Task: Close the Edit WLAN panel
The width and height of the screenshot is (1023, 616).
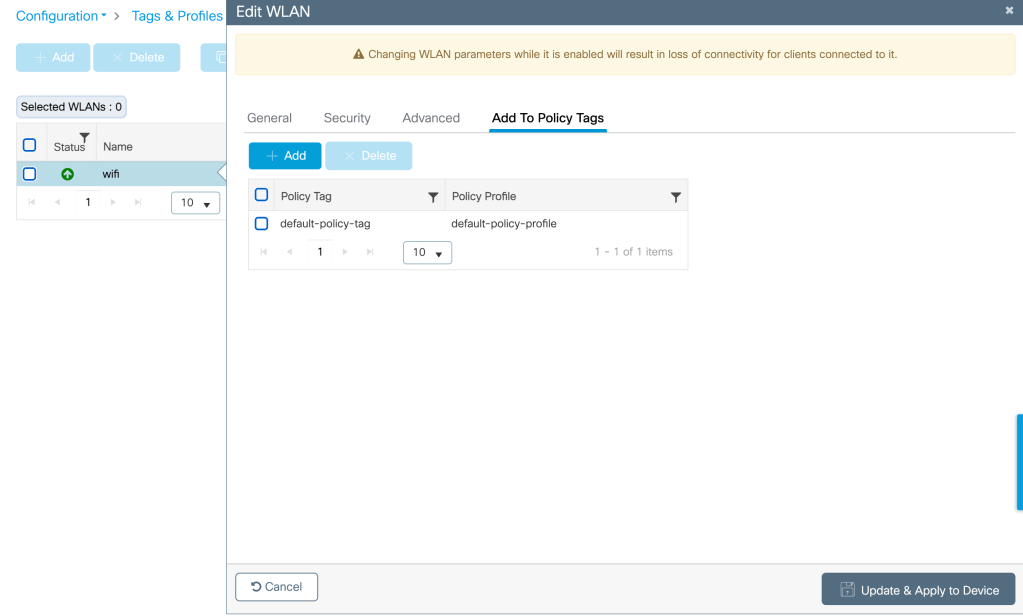Action: [1009, 11]
